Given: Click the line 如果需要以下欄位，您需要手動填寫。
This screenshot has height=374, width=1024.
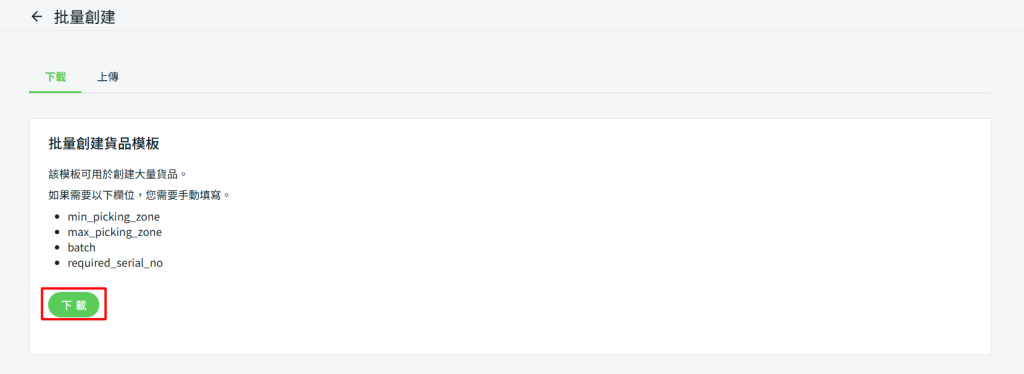Looking at the screenshot, I should pyautogui.click(x=140, y=195).
